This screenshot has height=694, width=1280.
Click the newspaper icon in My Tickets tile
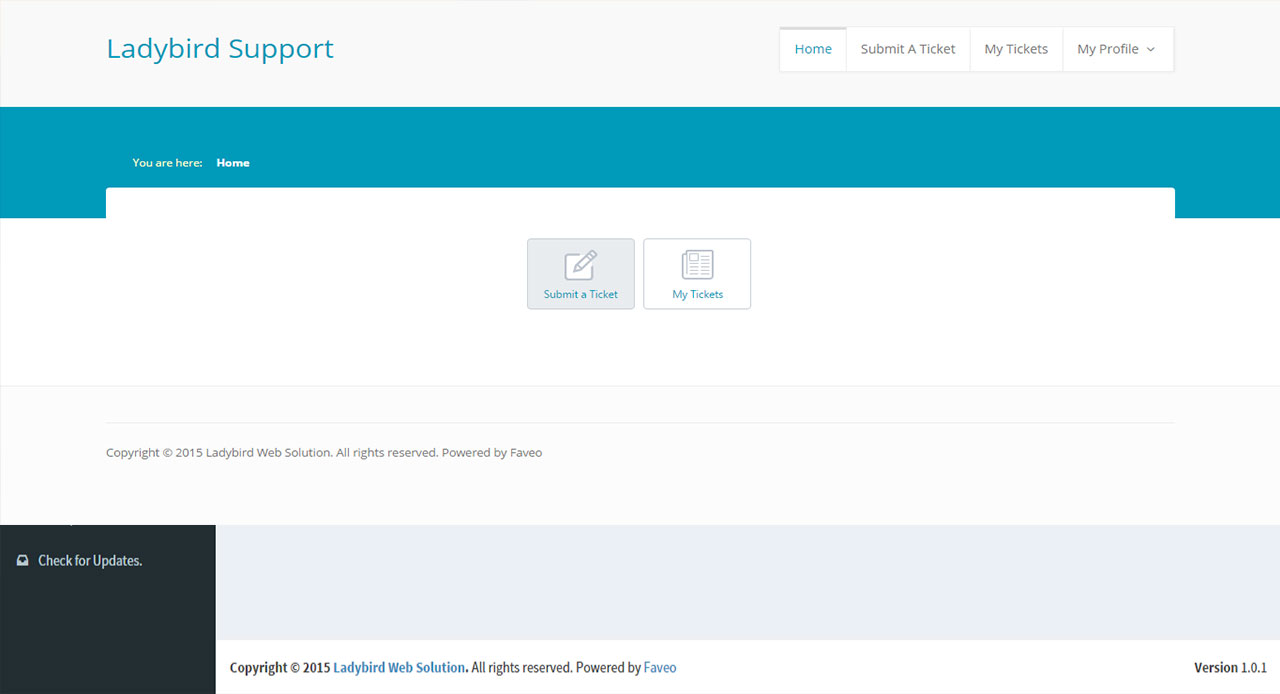click(x=697, y=265)
